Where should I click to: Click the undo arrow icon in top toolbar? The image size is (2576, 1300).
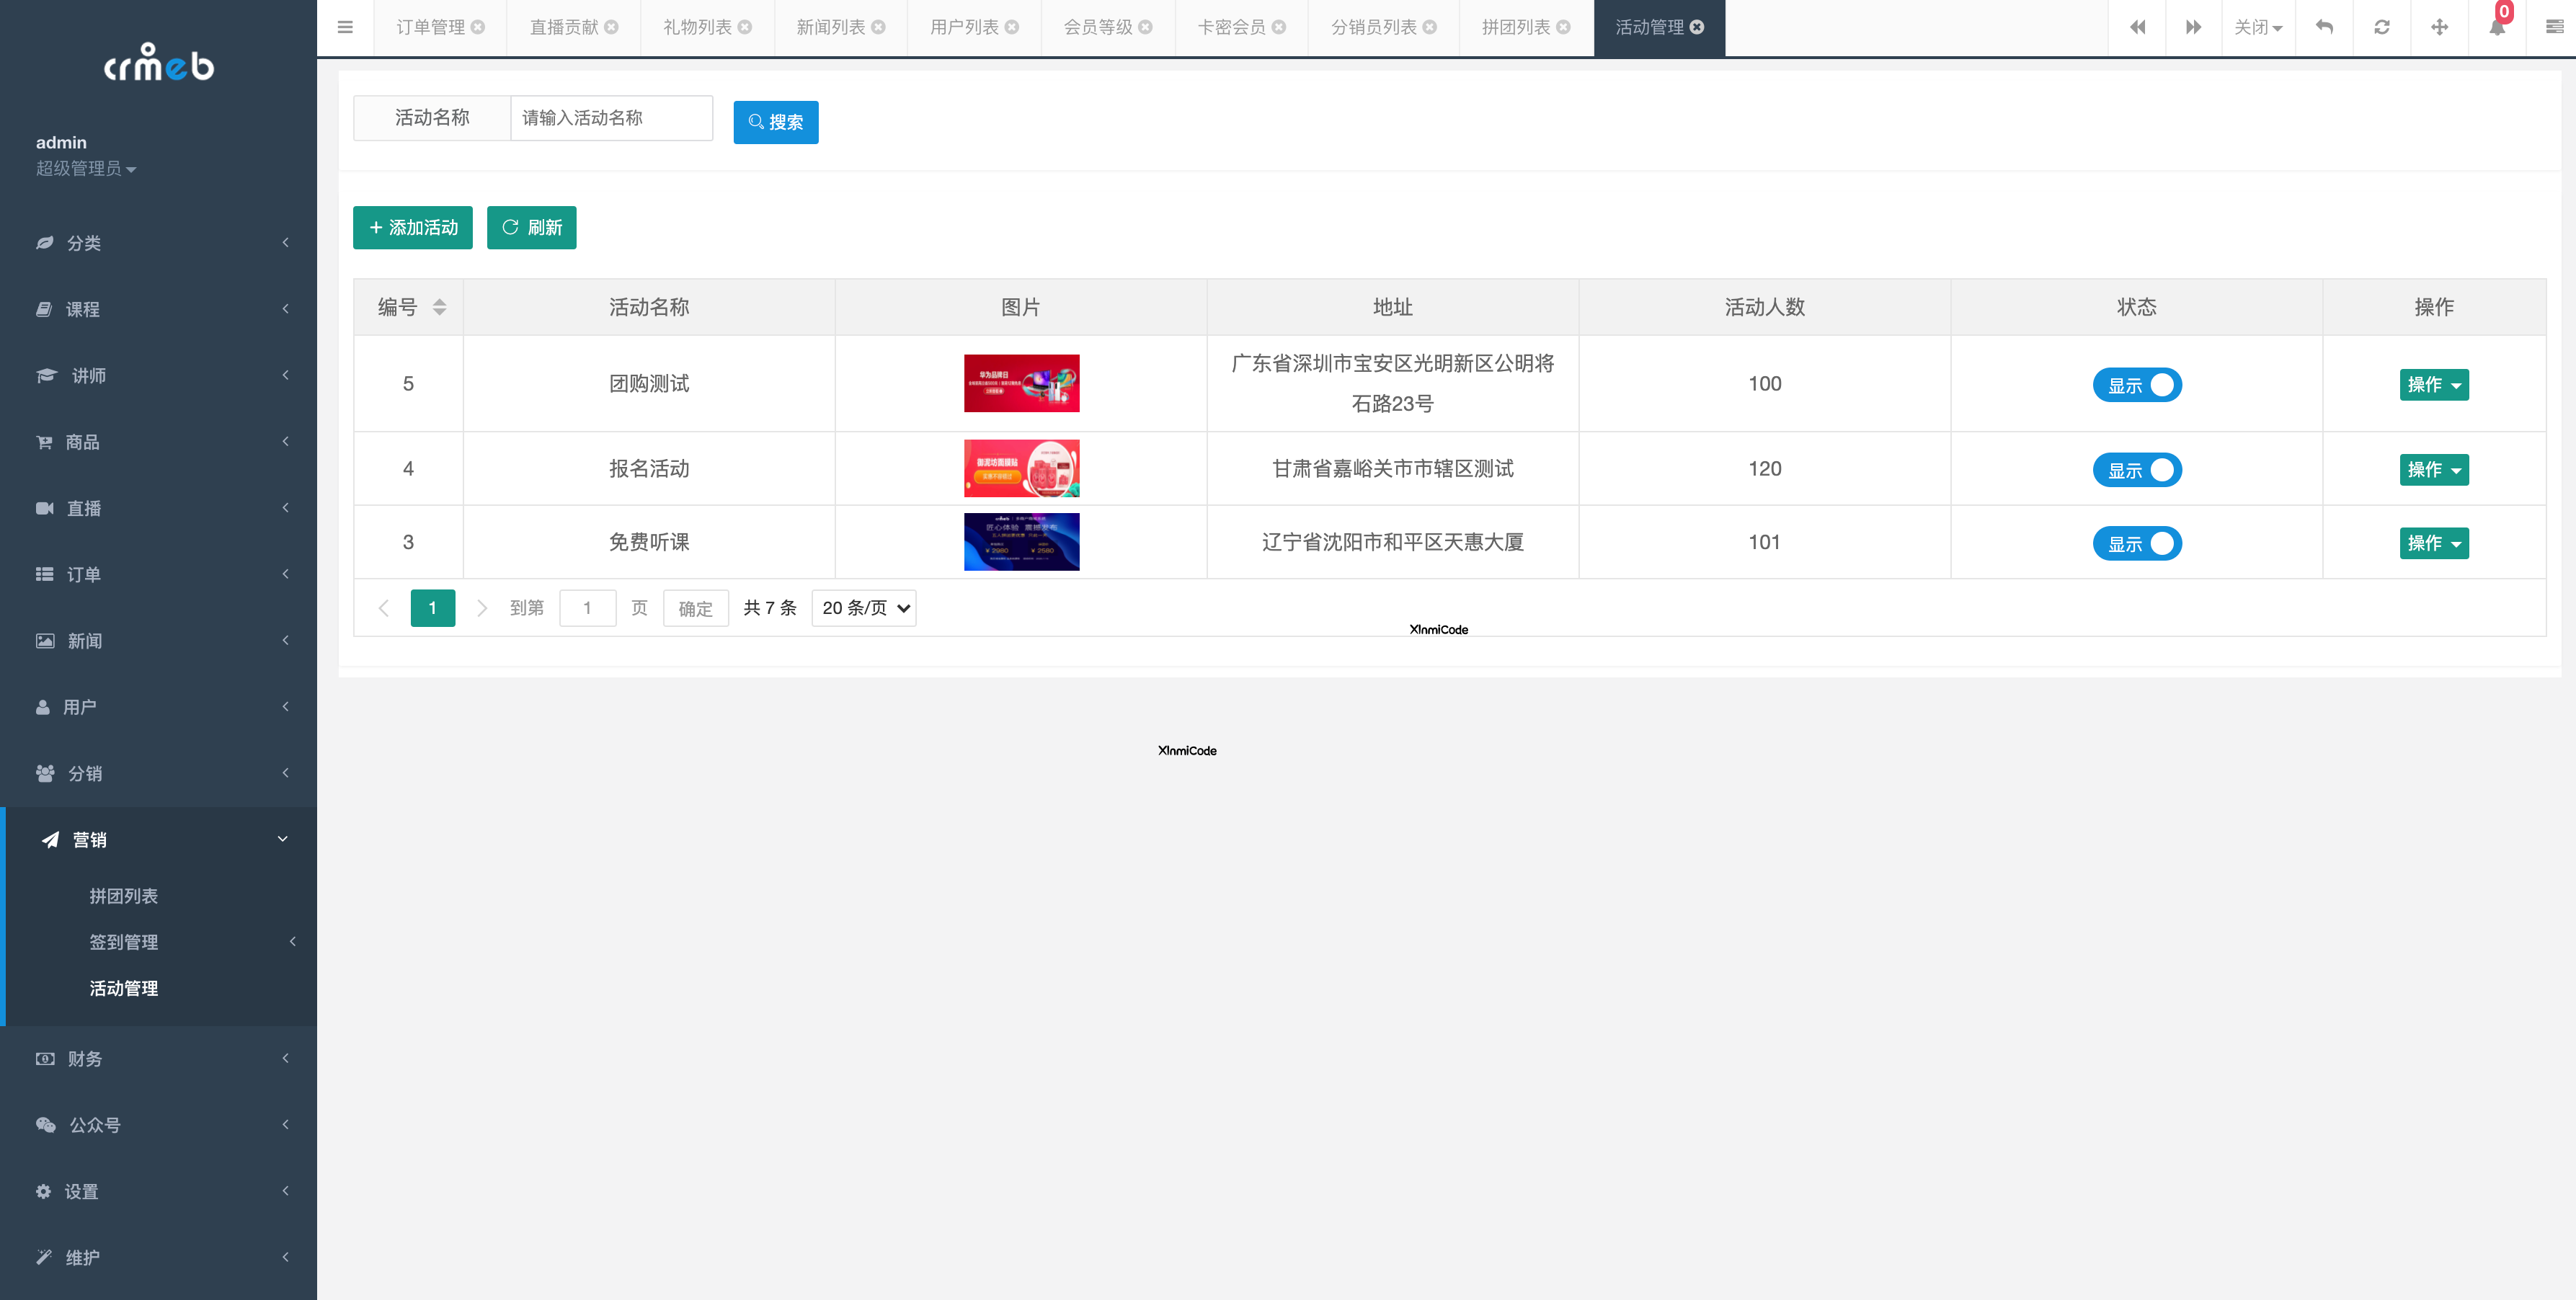pos(2324,27)
